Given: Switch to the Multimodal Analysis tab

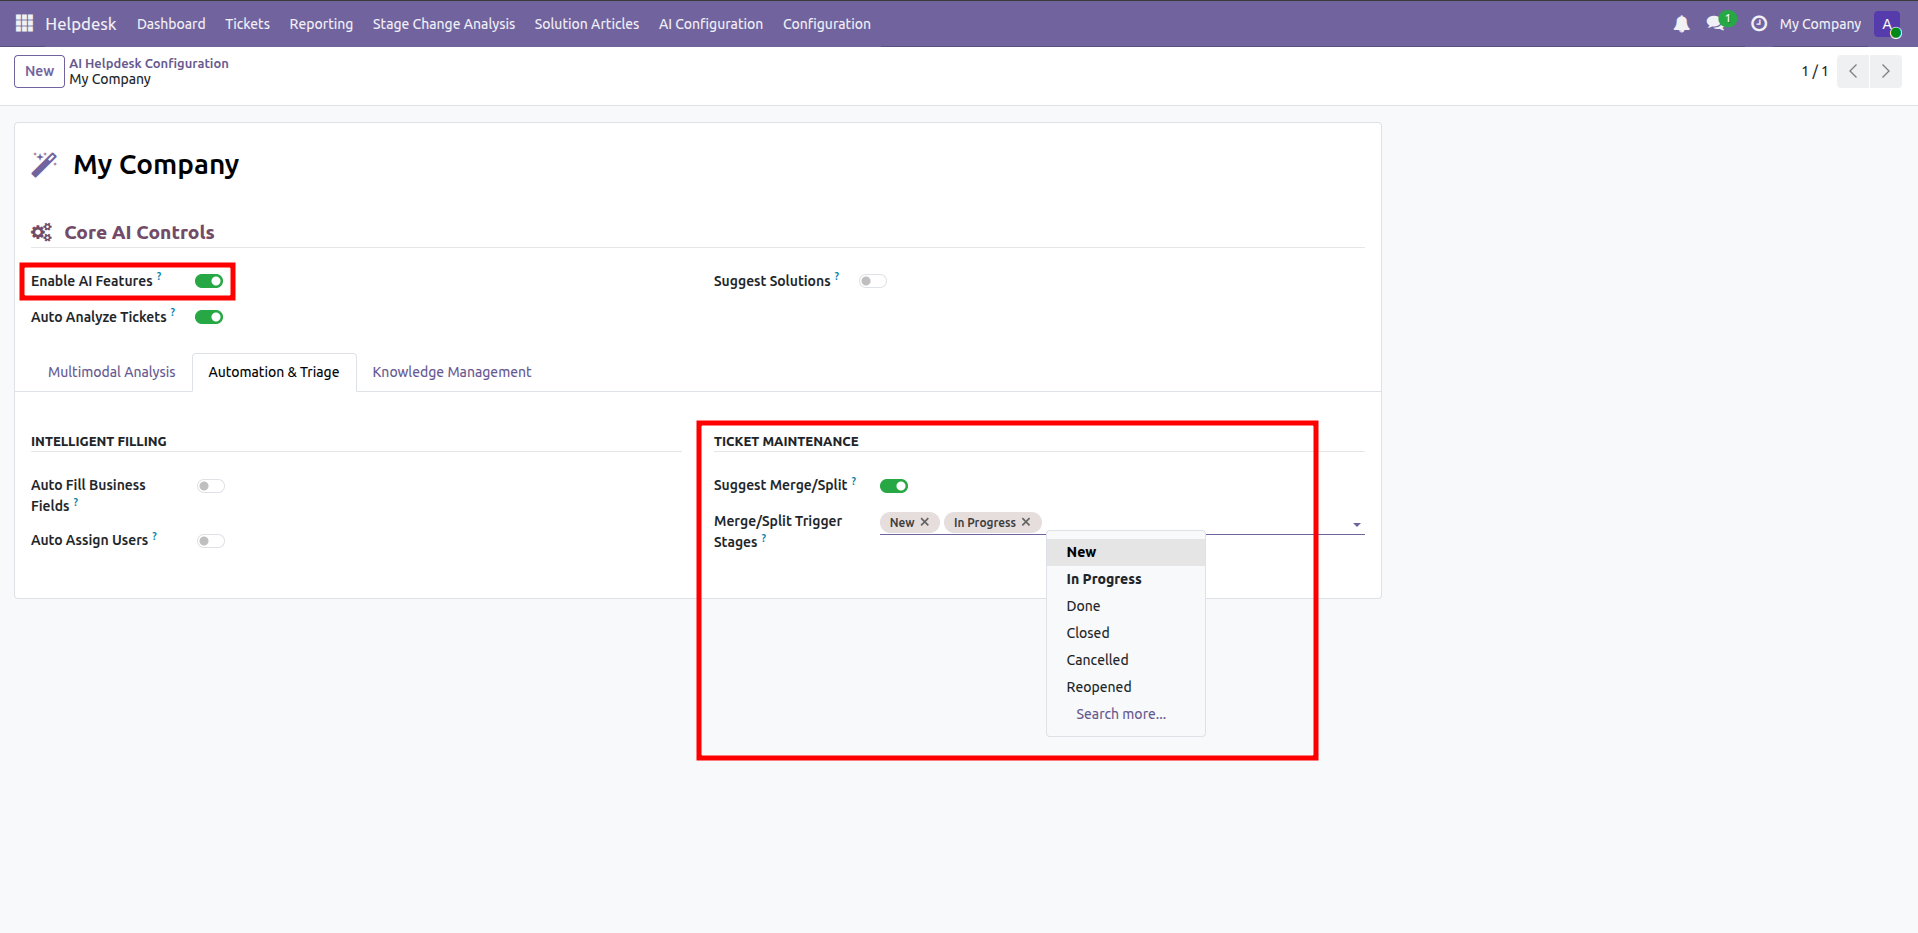Looking at the screenshot, I should click(x=112, y=372).
